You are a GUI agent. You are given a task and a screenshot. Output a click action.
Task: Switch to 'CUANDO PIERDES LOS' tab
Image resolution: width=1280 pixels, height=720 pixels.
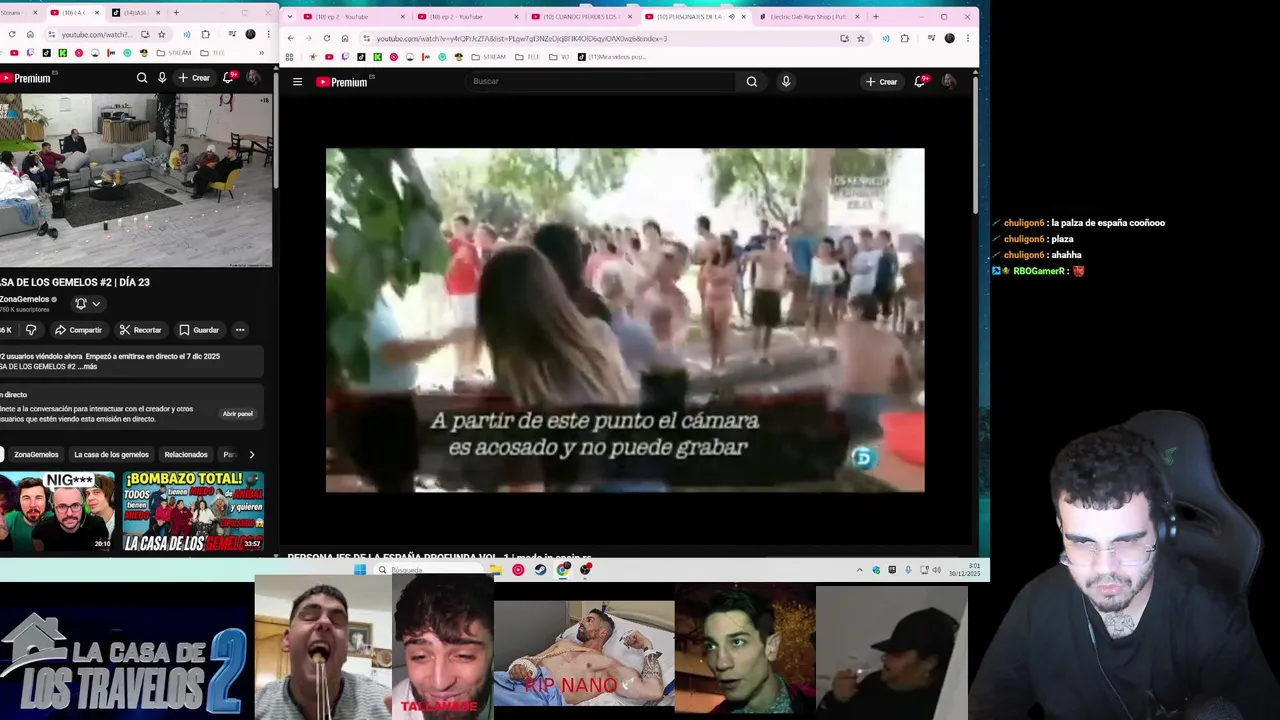[x=580, y=16]
